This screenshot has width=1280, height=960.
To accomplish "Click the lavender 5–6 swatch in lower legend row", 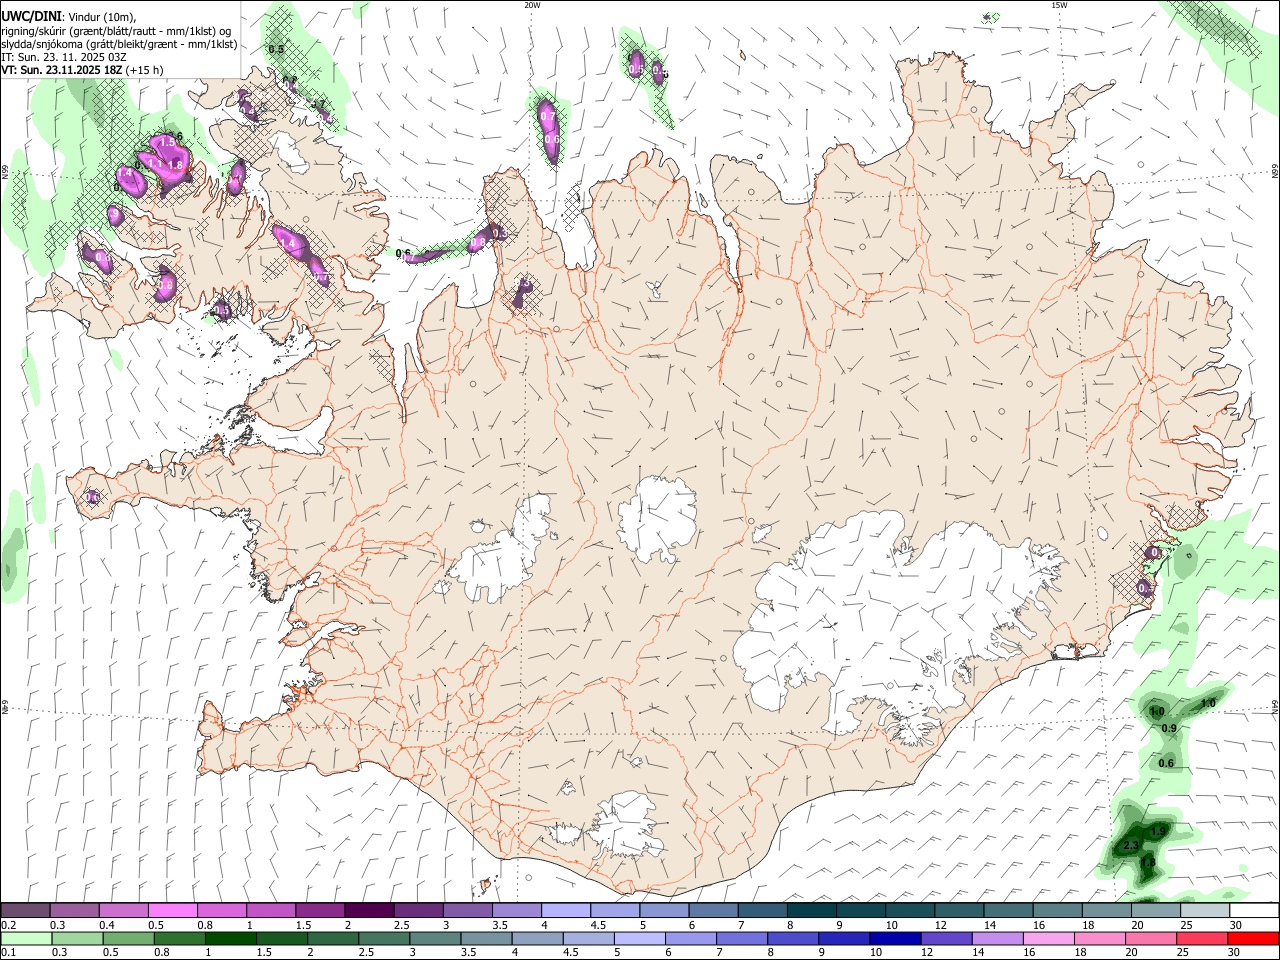I will click(640, 938).
